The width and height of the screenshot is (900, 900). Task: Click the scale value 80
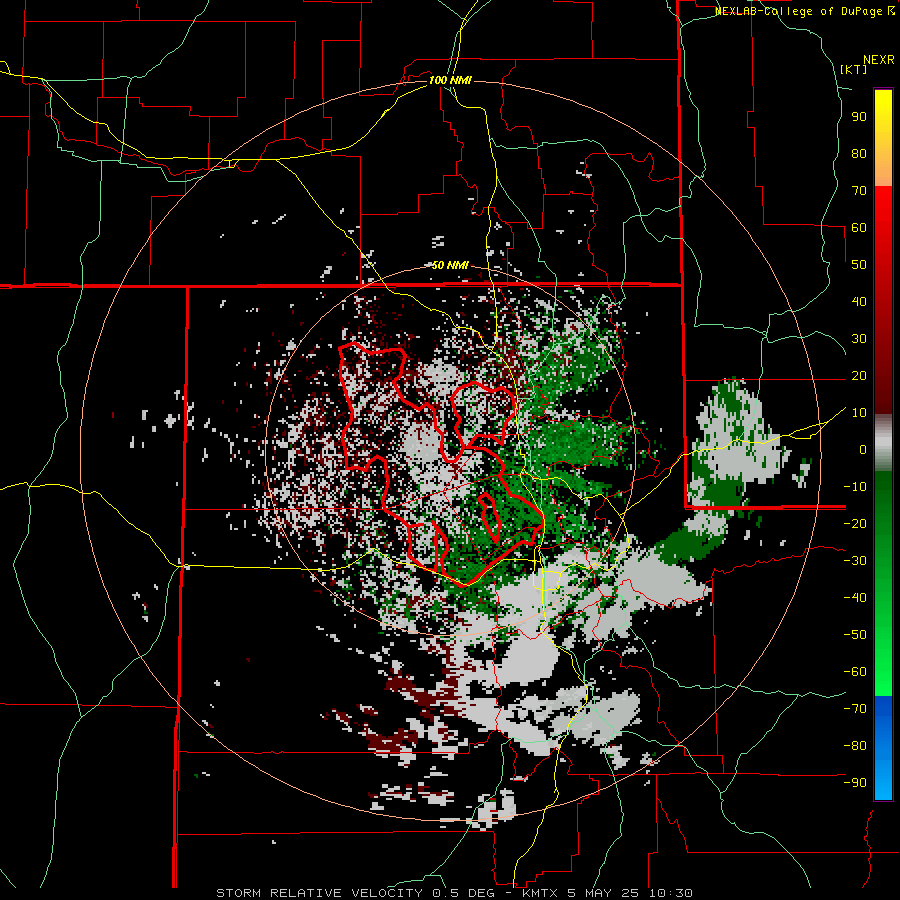pos(859,154)
